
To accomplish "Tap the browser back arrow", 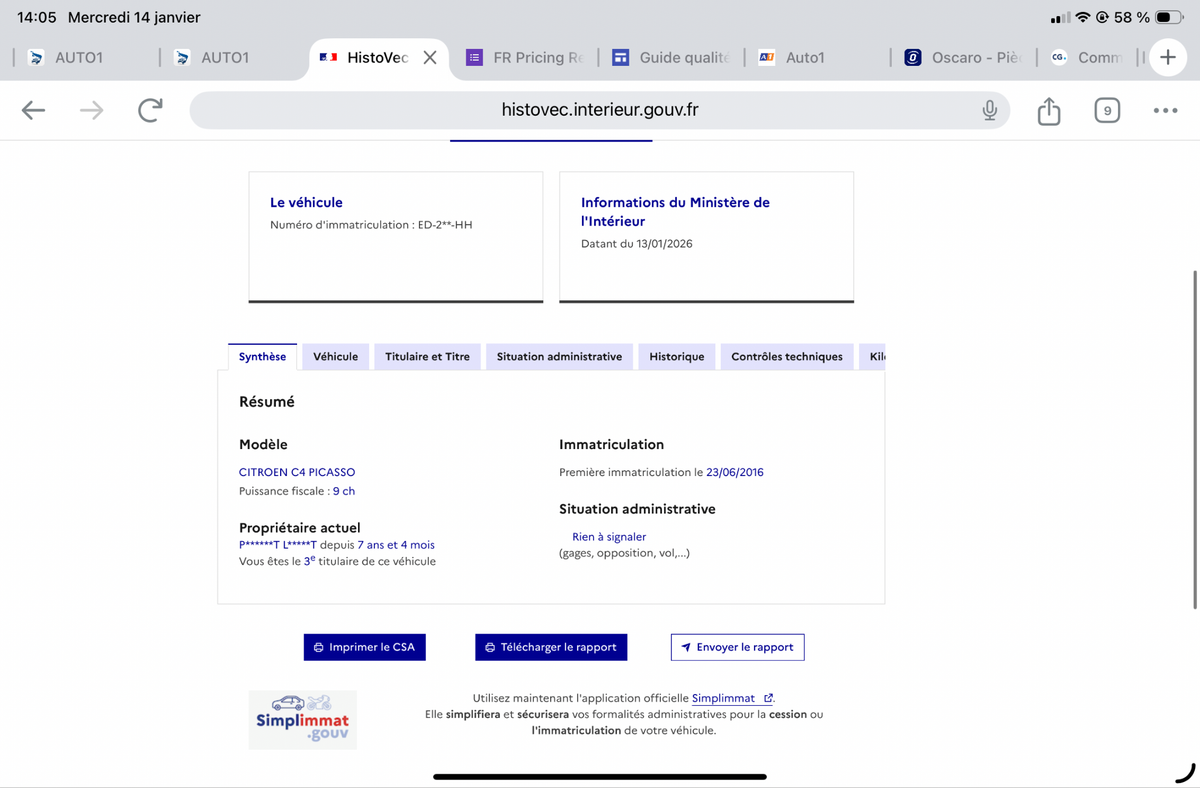I will [34, 110].
